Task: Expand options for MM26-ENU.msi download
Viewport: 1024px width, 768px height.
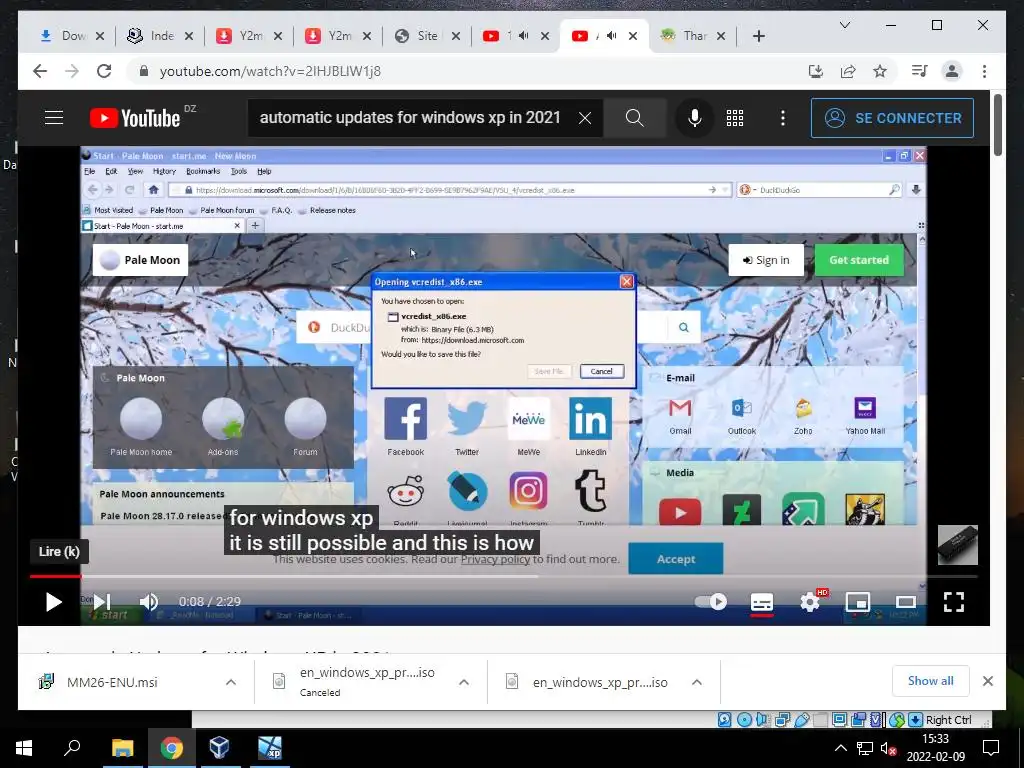Action: click(231, 682)
